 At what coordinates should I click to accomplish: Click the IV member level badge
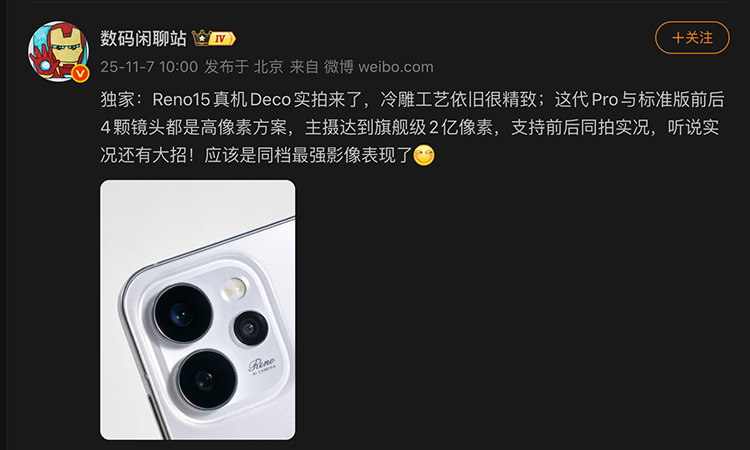(222, 38)
